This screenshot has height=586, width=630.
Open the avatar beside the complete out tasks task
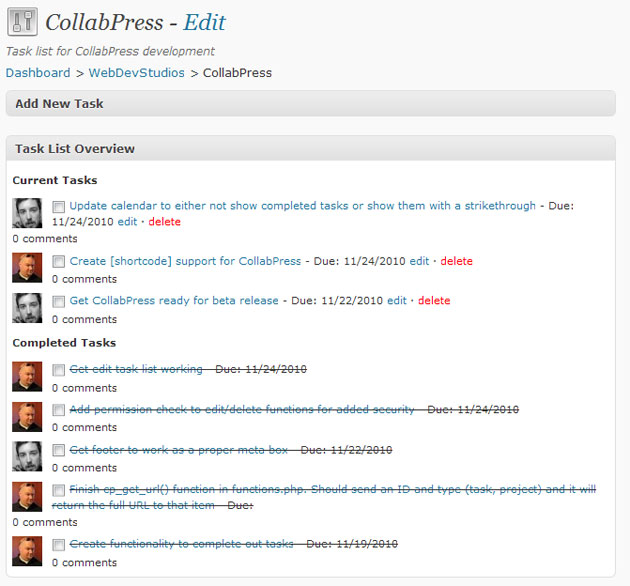(27, 551)
